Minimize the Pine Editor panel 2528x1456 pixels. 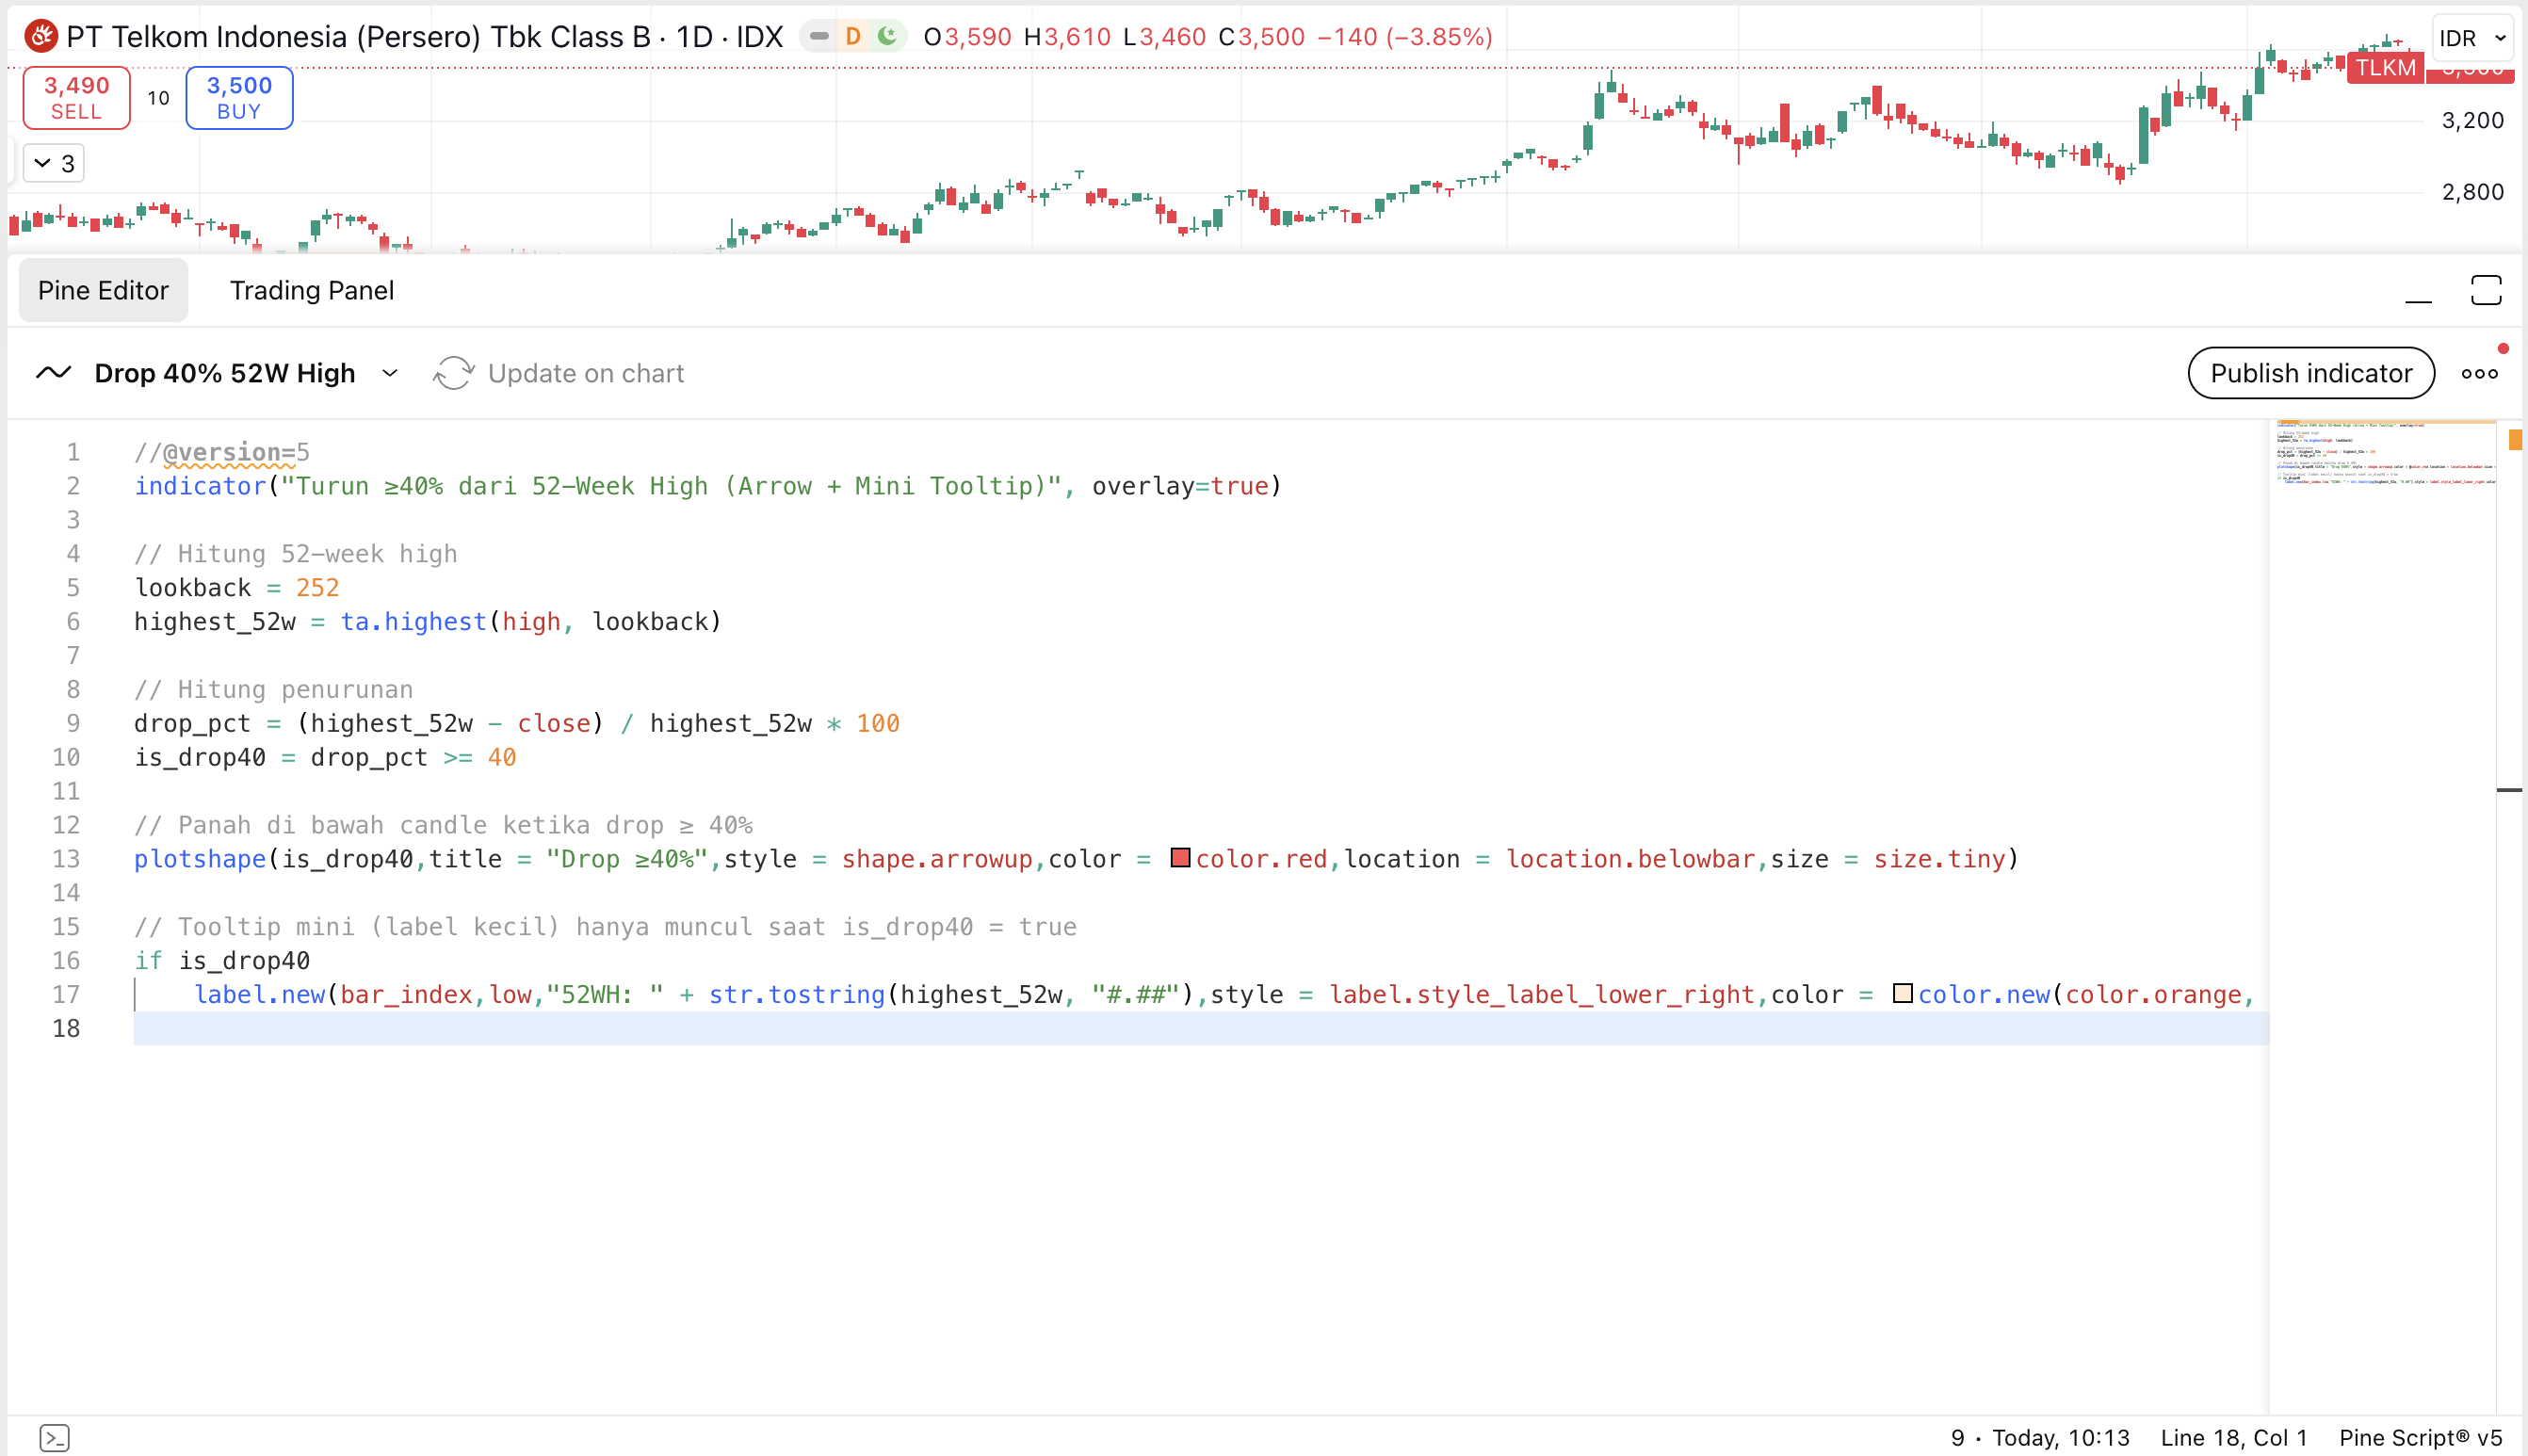click(2418, 290)
